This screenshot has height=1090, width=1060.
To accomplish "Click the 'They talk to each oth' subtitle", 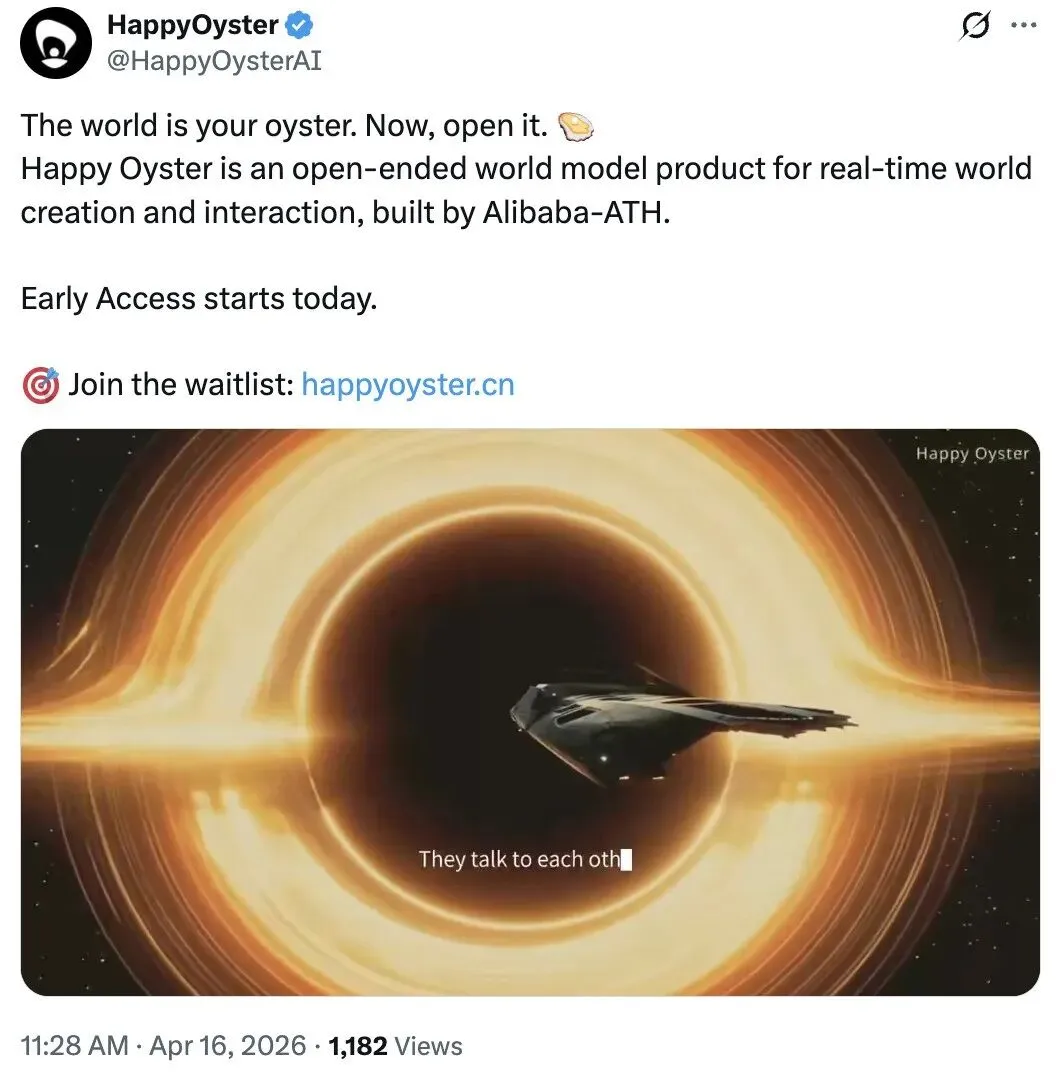I will tap(525, 859).
